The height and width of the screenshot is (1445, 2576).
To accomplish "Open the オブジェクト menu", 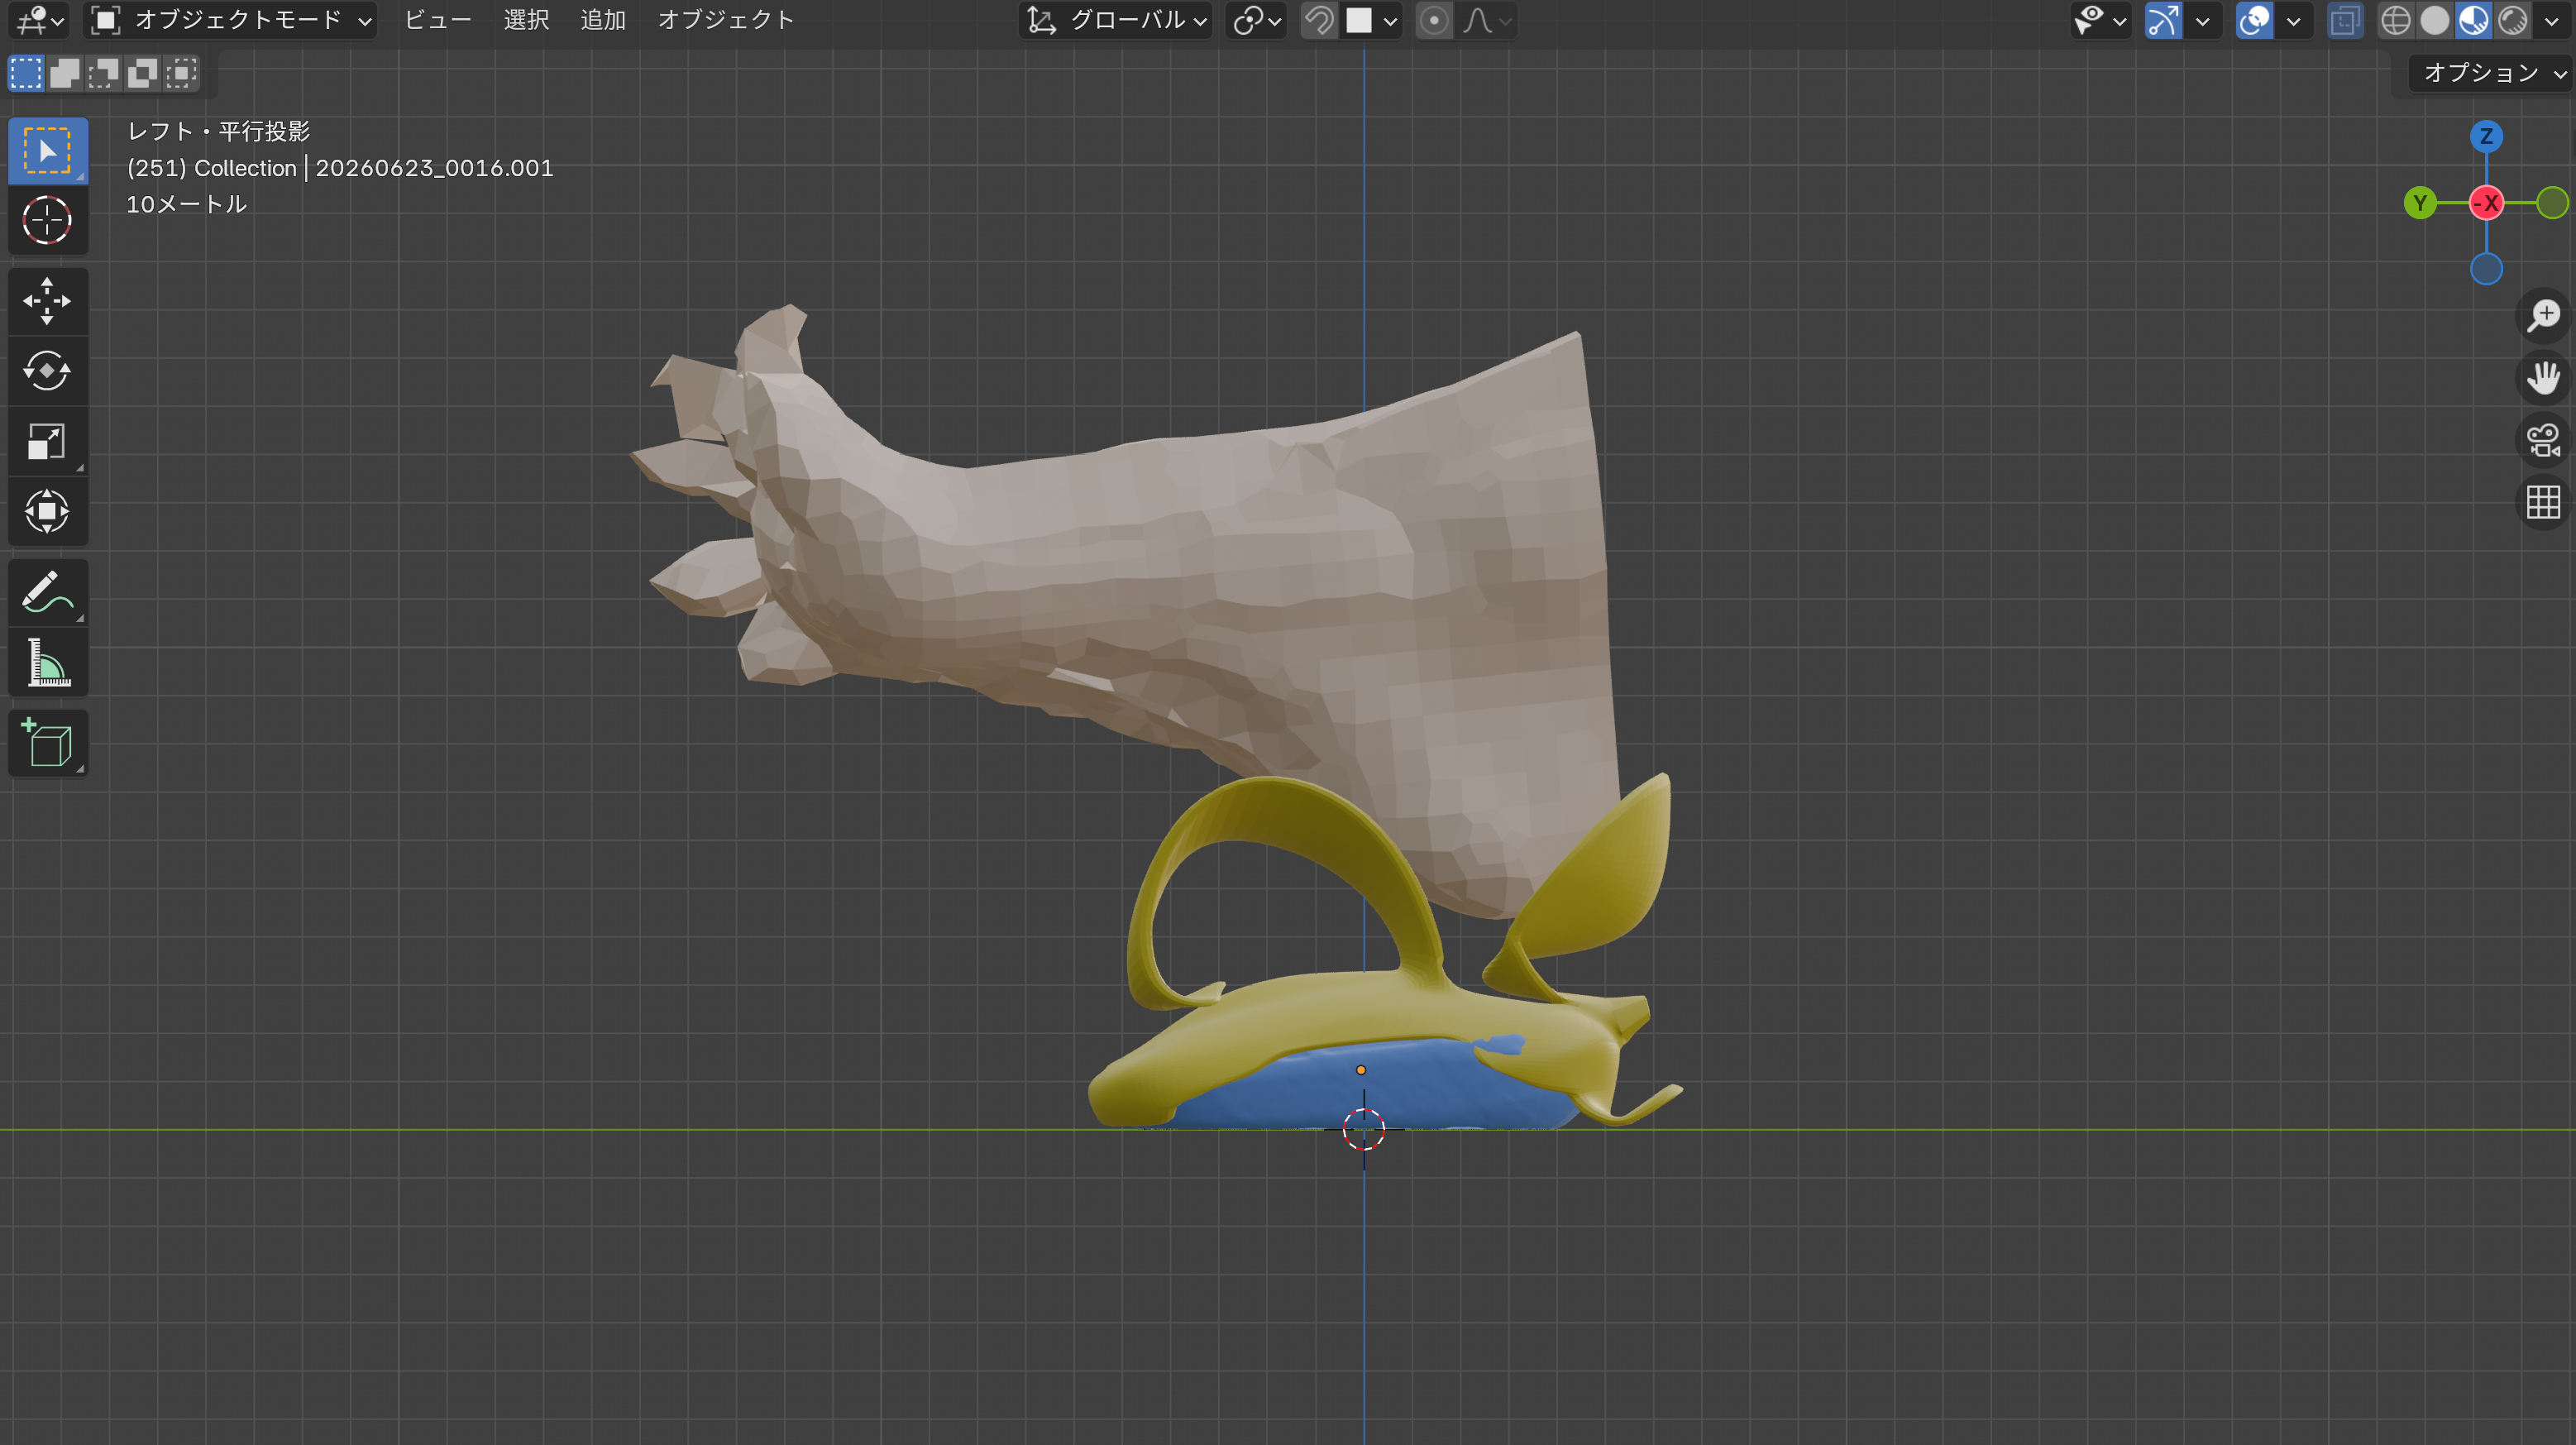I will pos(726,20).
